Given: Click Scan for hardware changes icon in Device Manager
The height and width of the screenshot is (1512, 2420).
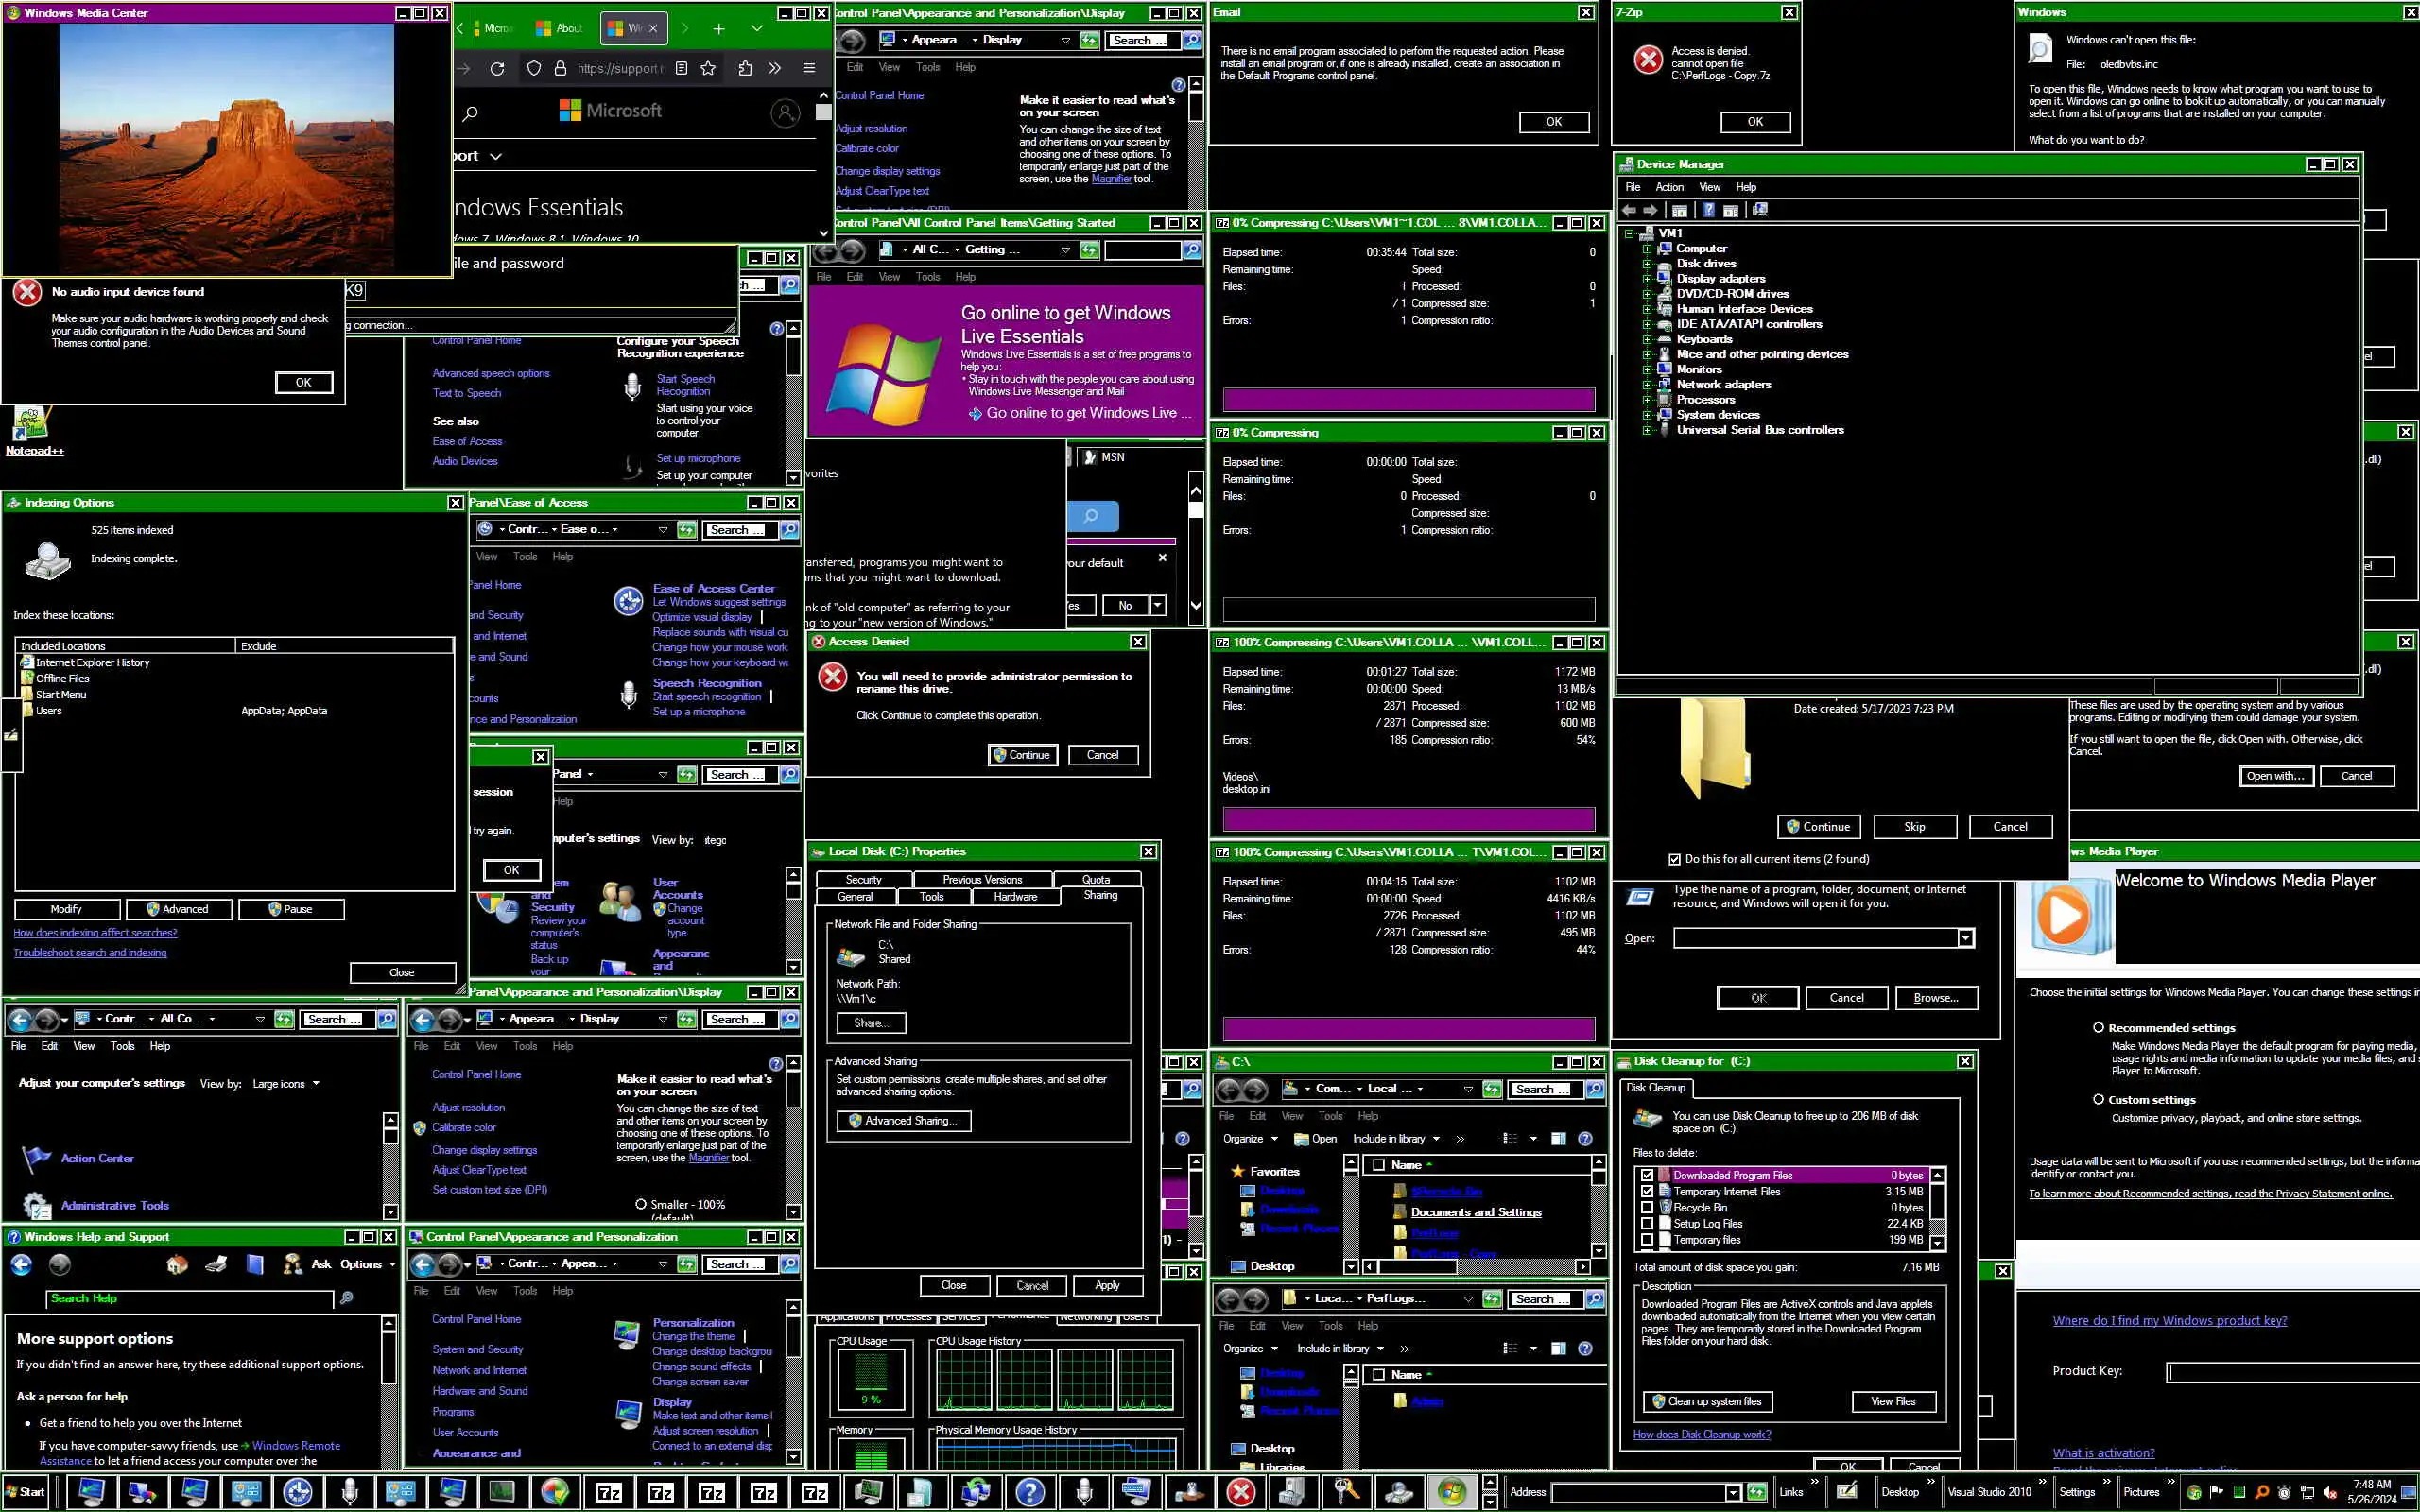Looking at the screenshot, I should pyautogui.click(x=1760, y=210).
